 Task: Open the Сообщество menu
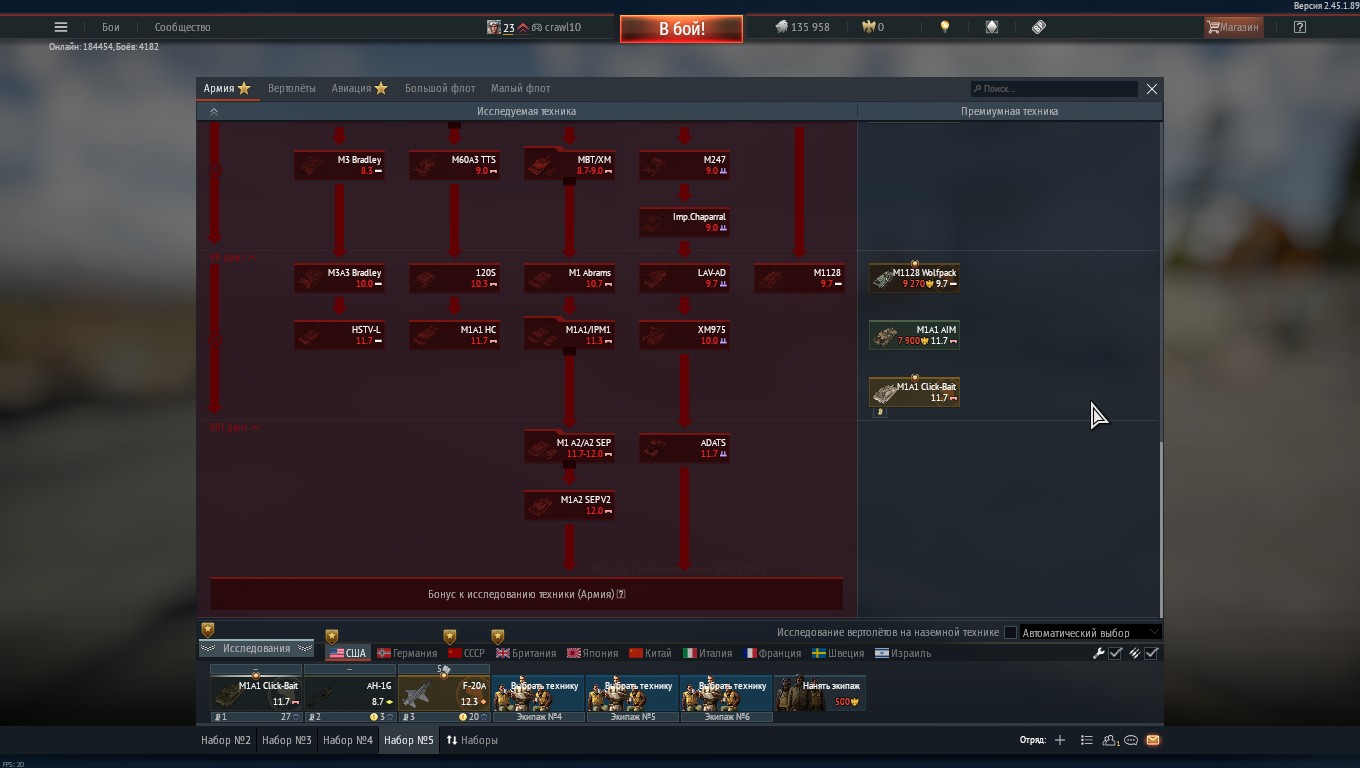point(182,27)
